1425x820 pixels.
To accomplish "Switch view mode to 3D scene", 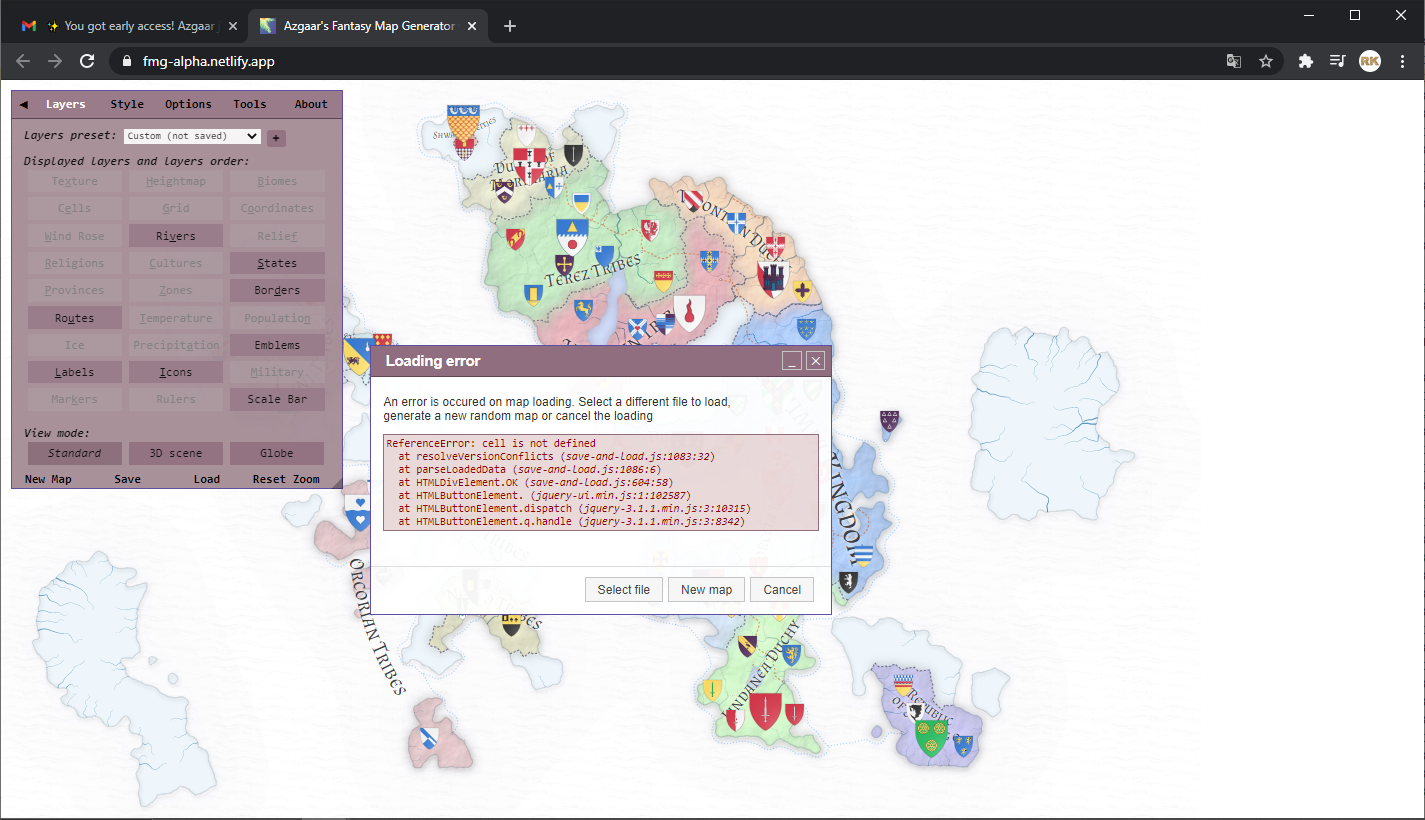I will click(x=175, y=452).
